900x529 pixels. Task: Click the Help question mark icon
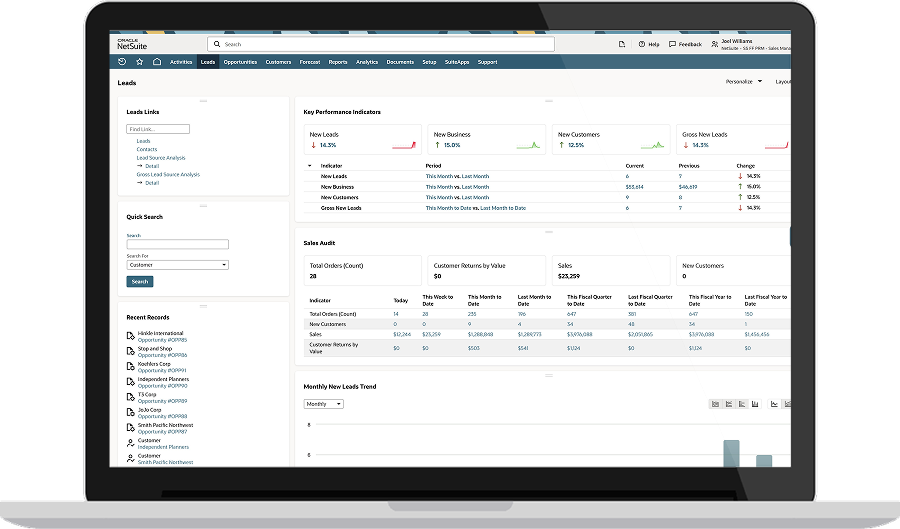point(643,44)
